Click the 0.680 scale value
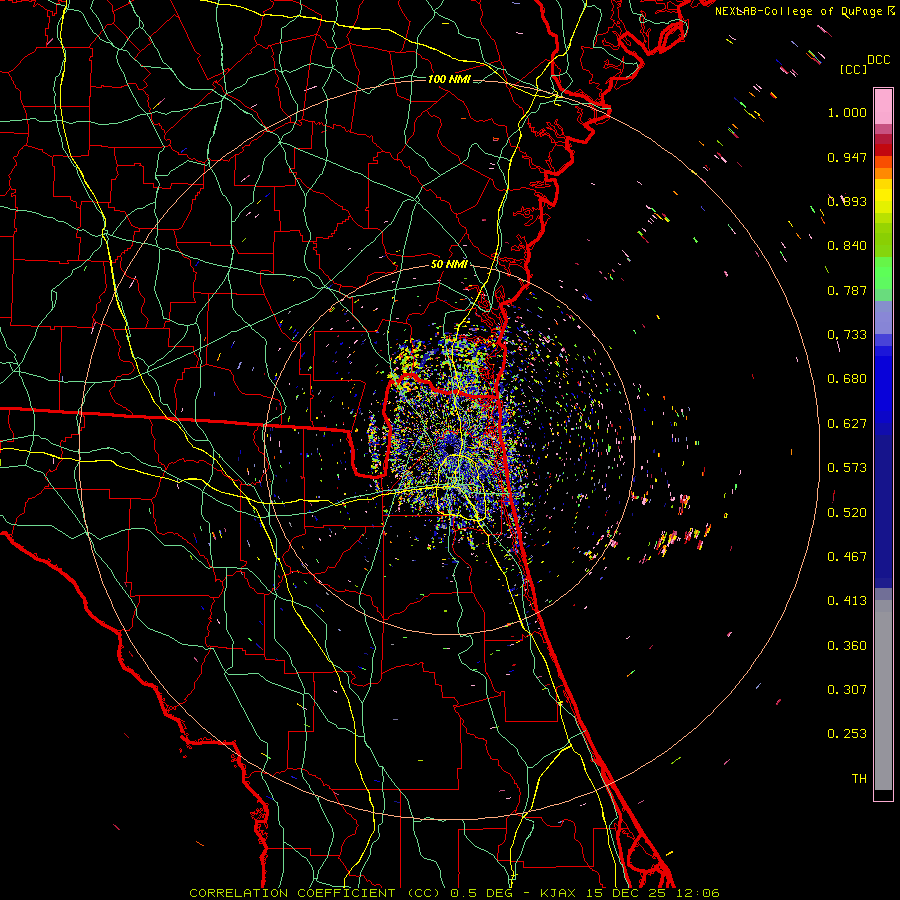 tap(847, 379)
